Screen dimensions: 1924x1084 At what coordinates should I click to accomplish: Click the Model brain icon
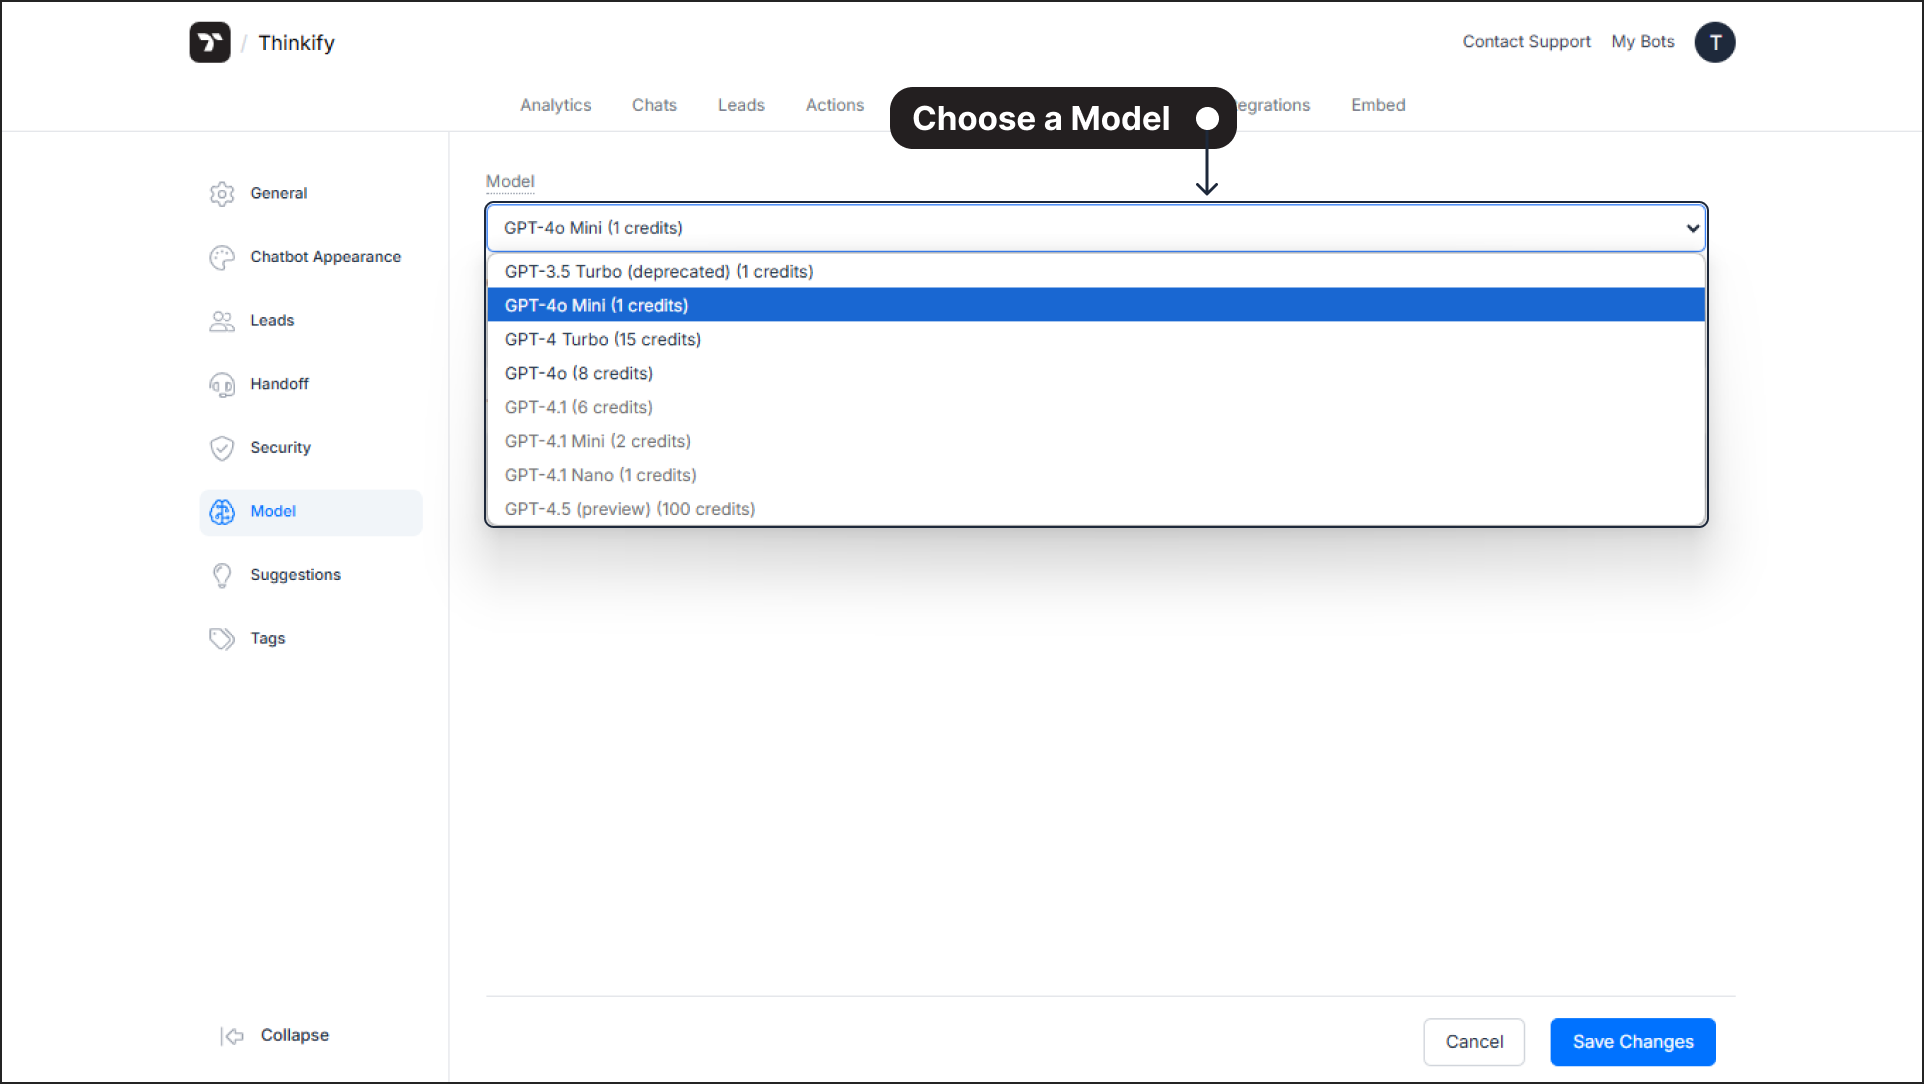click(222, 512)
